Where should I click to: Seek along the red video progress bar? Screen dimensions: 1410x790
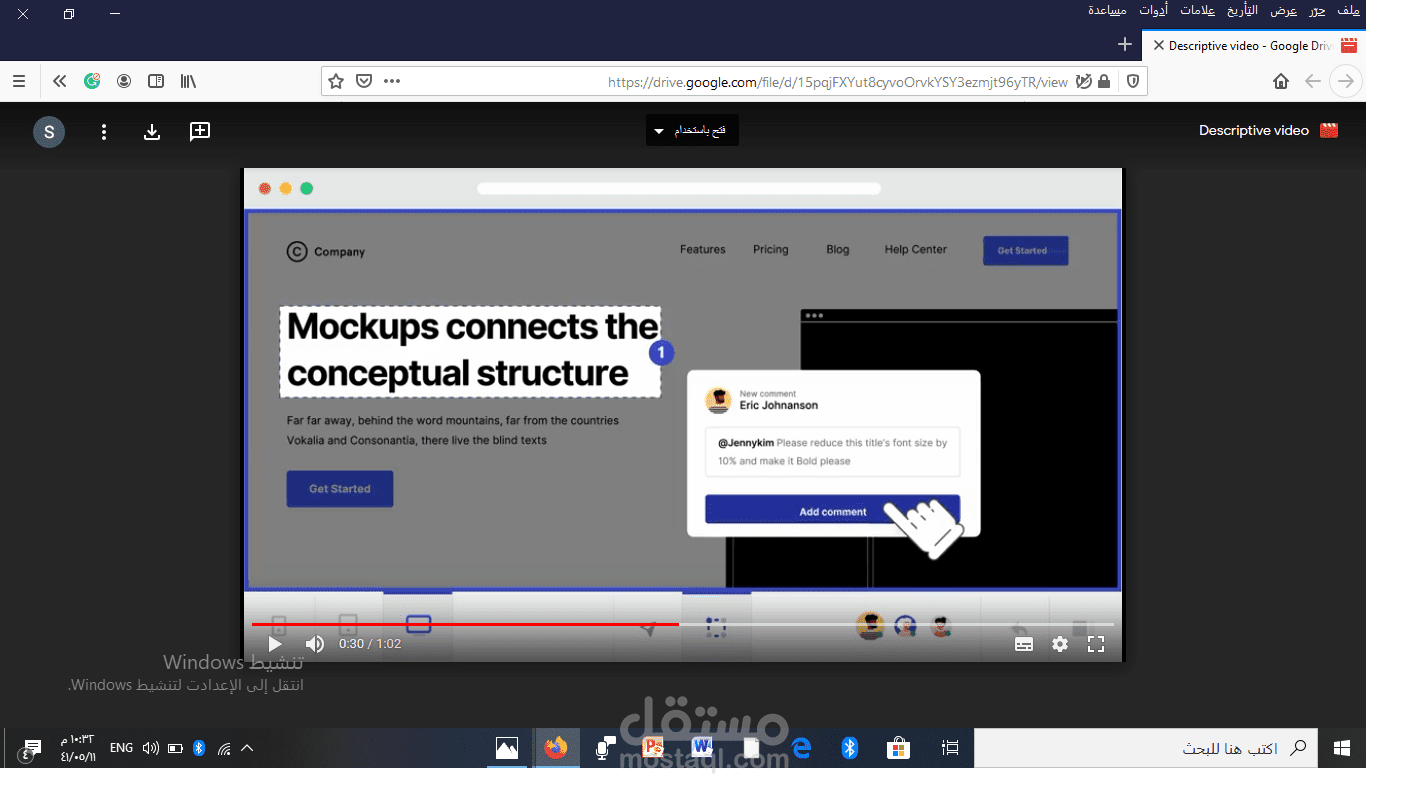(x=682, y=624)
